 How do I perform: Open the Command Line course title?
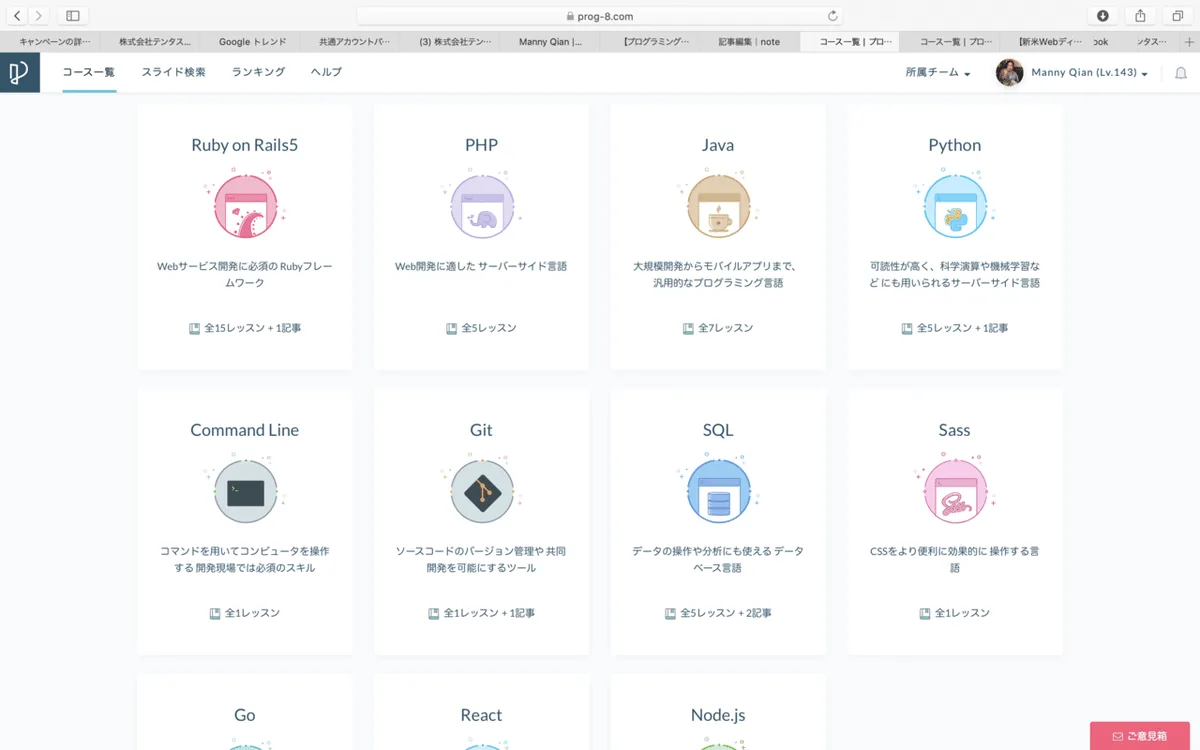point(245,430)
